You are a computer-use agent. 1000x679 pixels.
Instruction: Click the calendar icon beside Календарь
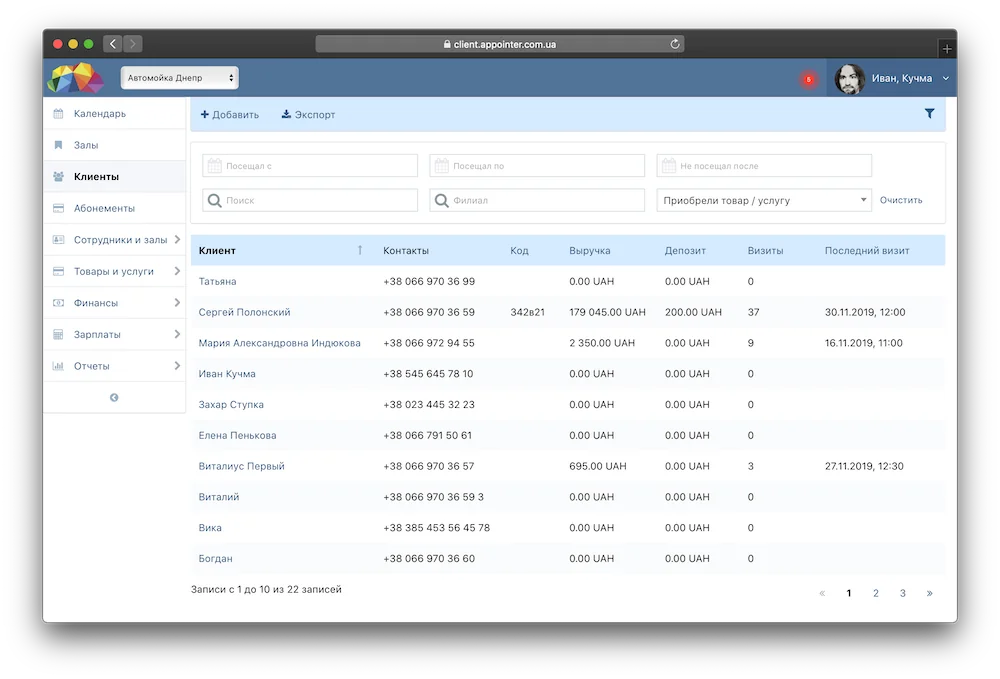[x=58, y=113]
